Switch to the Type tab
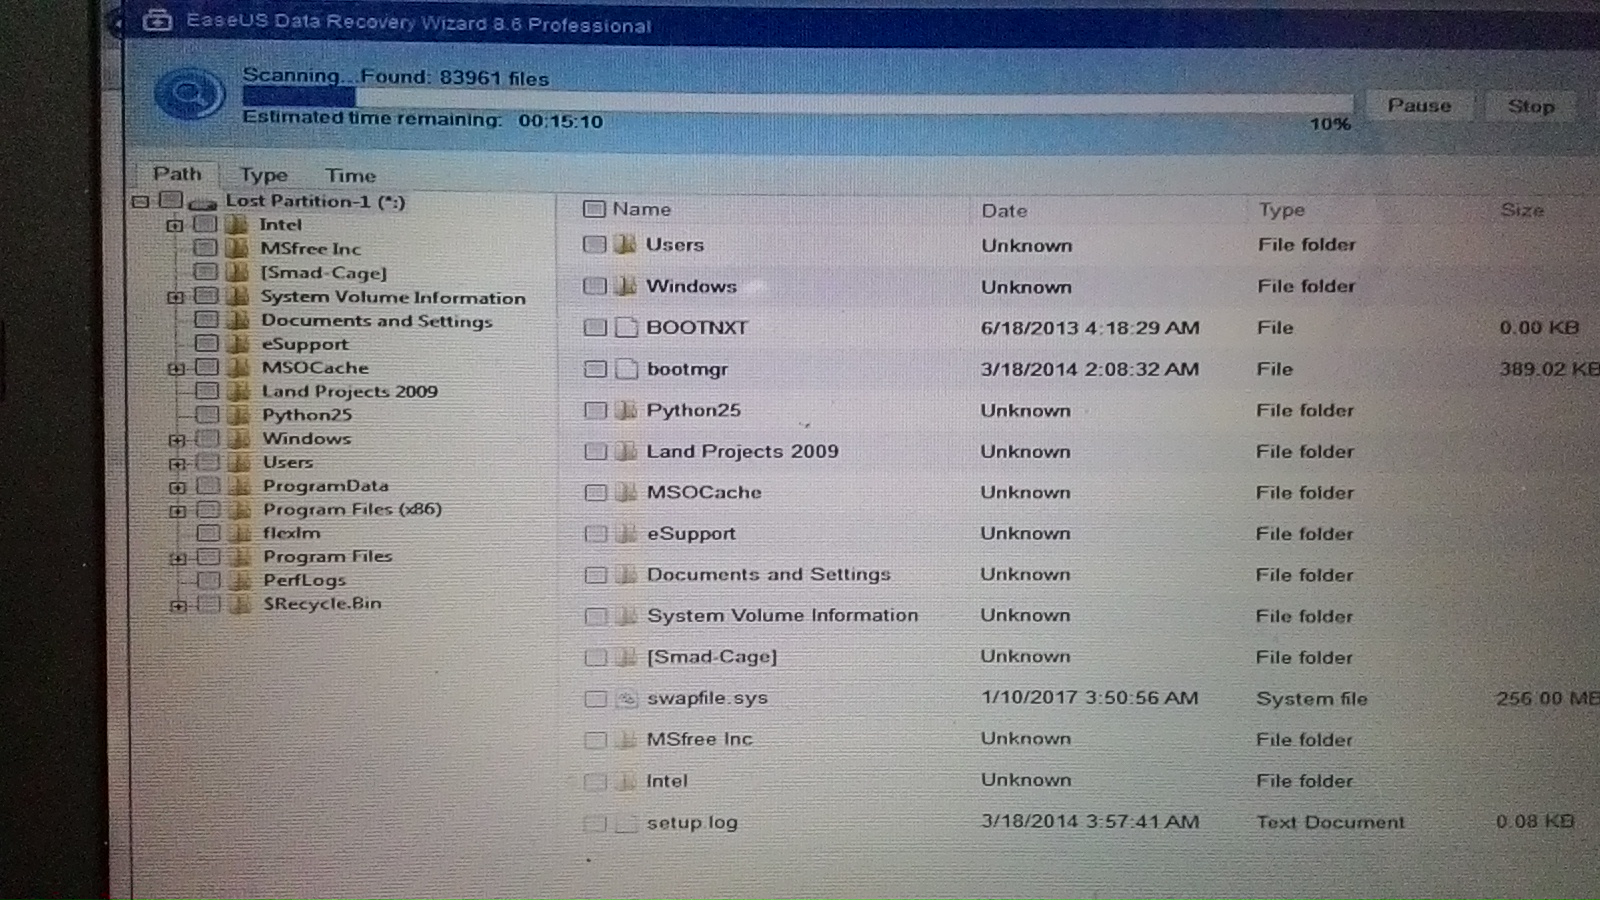 tap(264, 175)
